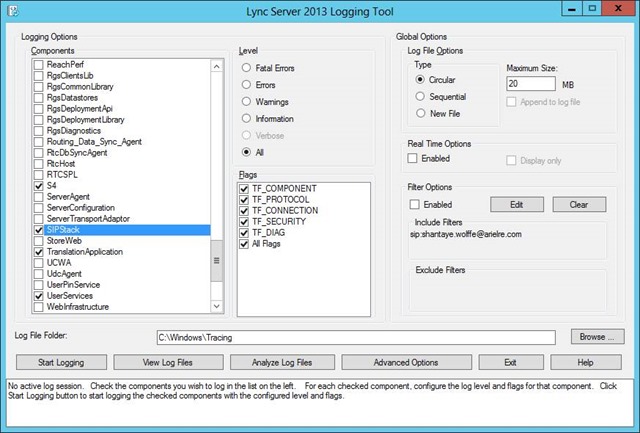
Task: Toggle the All Flags checkbox
Action: [244, 244]
